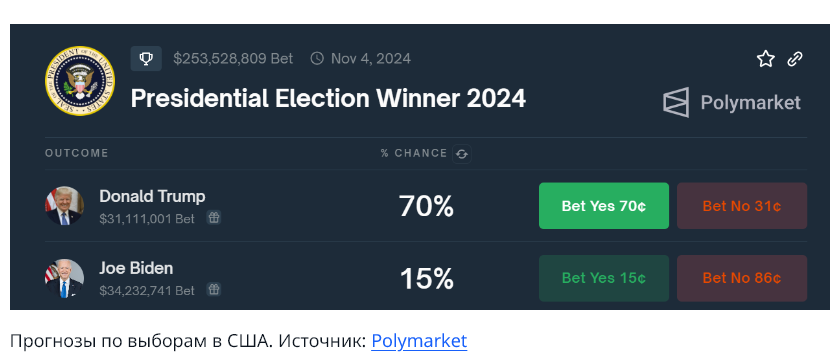831x362 pixels.
Task: Open the Polymarket source link
Action: tap(419, 341)
